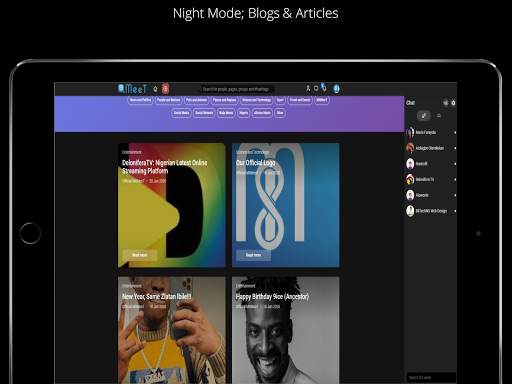
Task: Click Read more on DelonifeраTV article
Action: point(139,255)
